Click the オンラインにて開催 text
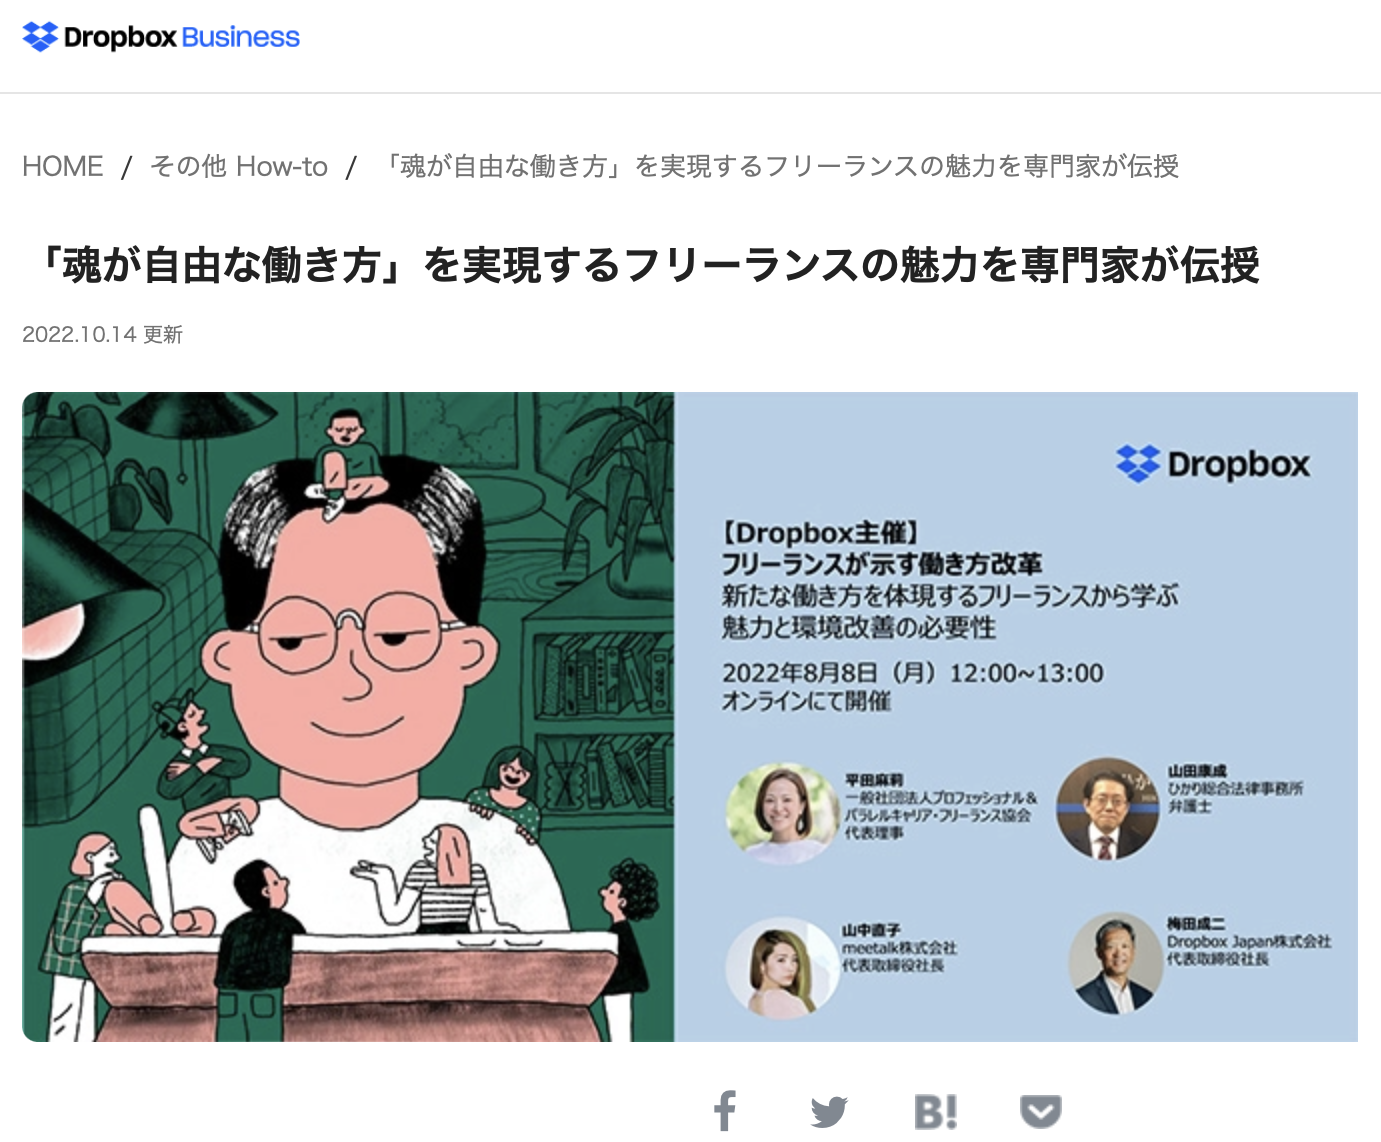This screenshot has height=1142, width=1381. click(x=806, y=701)
